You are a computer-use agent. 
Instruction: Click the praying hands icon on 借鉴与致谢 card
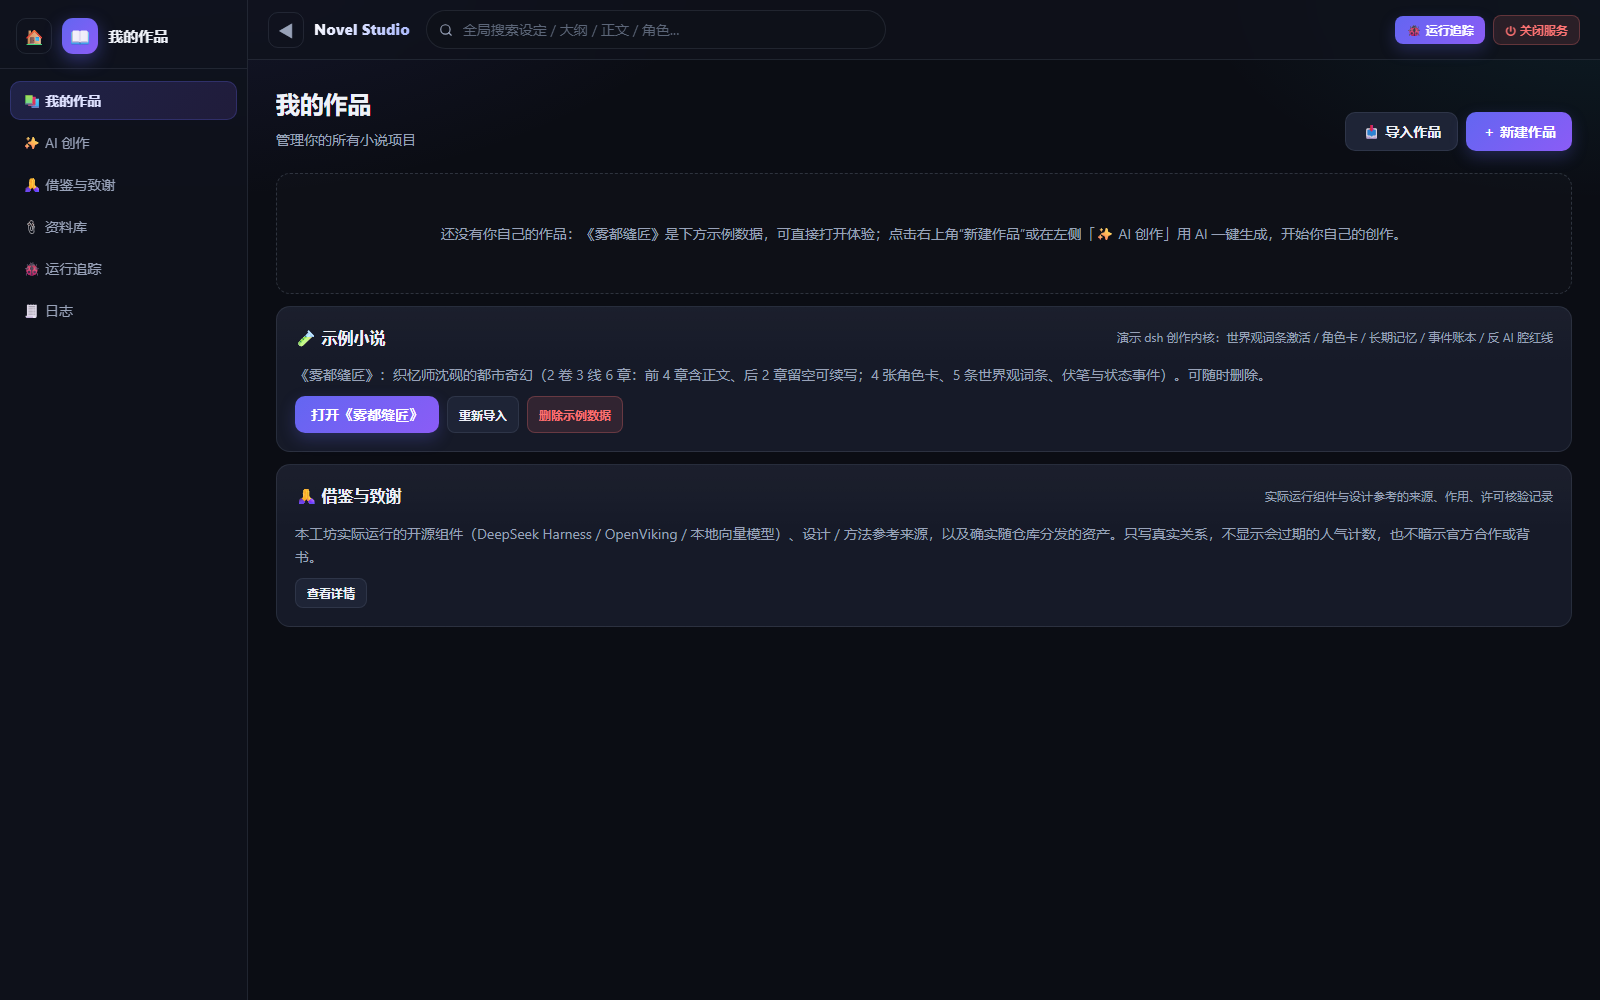click(x=306, y=496)
